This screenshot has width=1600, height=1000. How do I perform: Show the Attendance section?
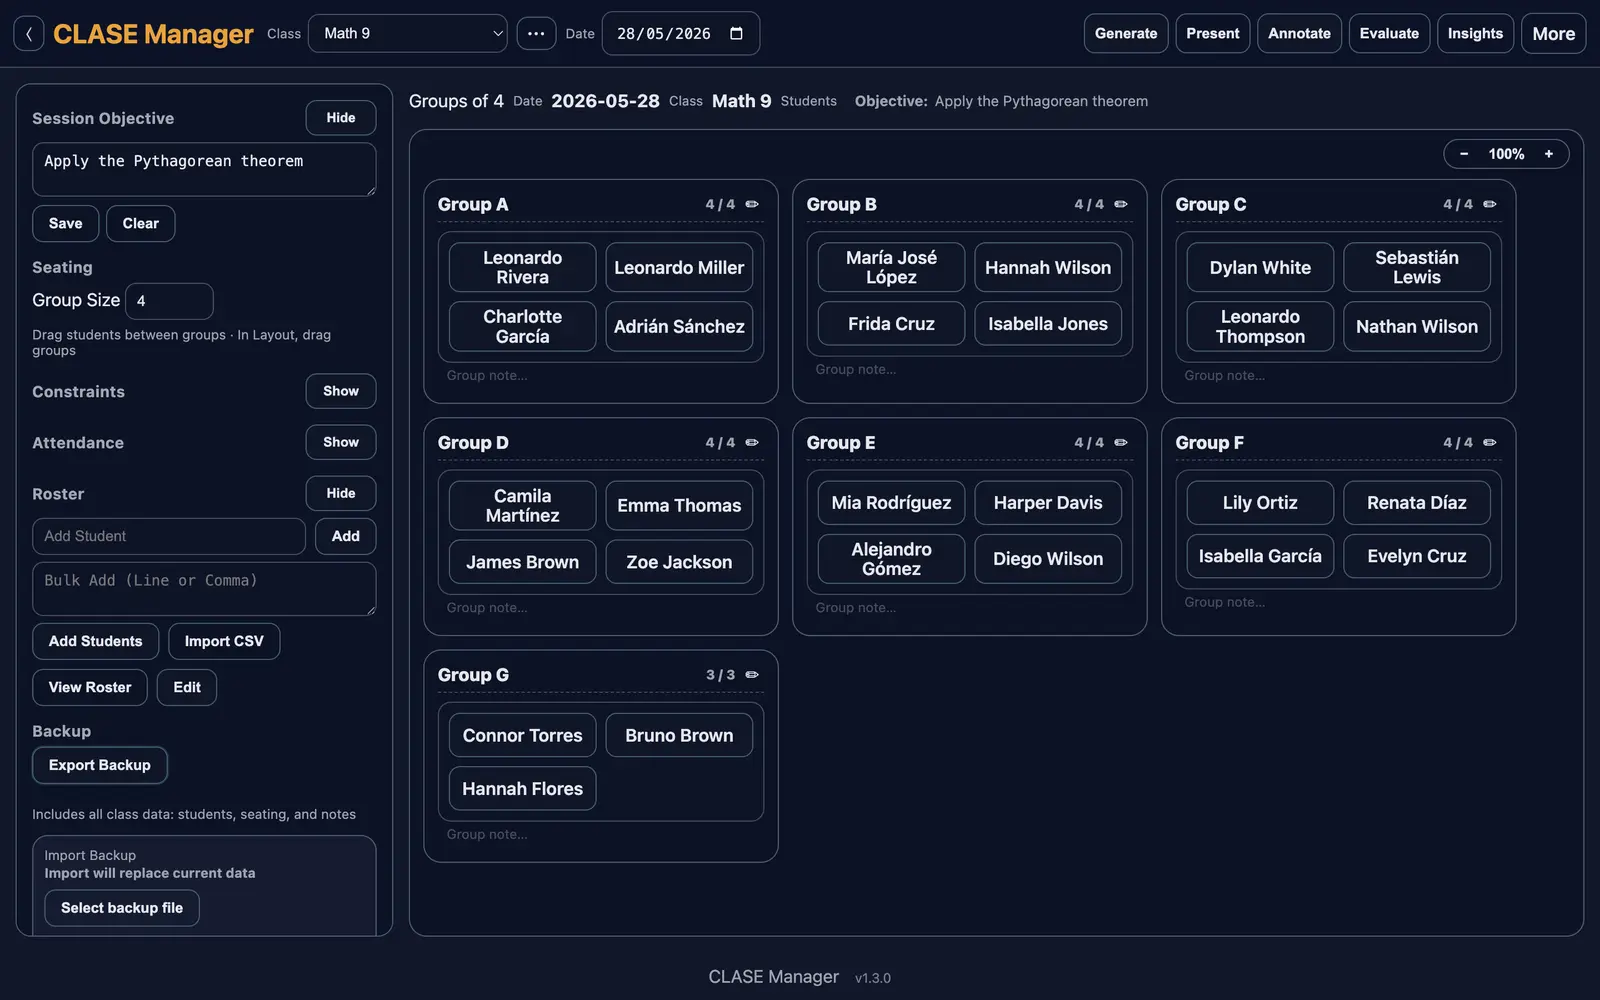click(x=341, y=442)
